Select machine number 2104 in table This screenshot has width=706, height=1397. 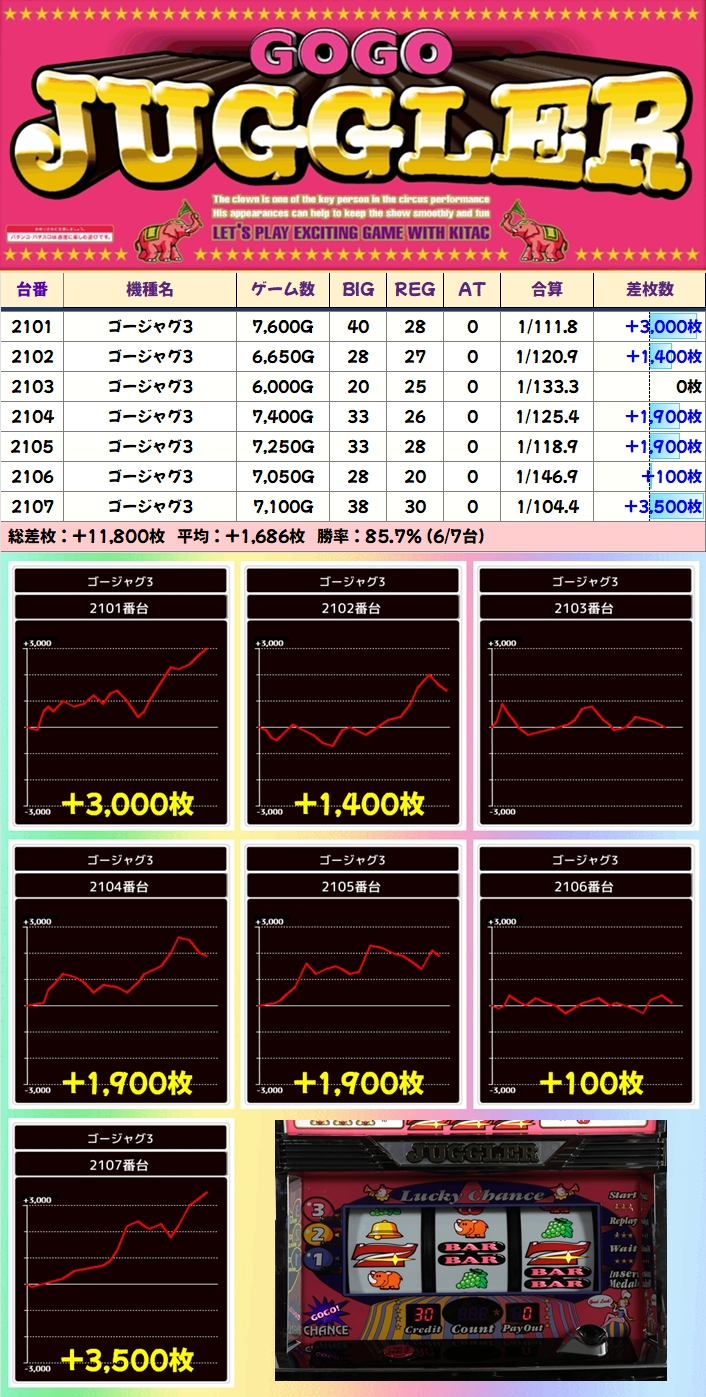[33, 417]
